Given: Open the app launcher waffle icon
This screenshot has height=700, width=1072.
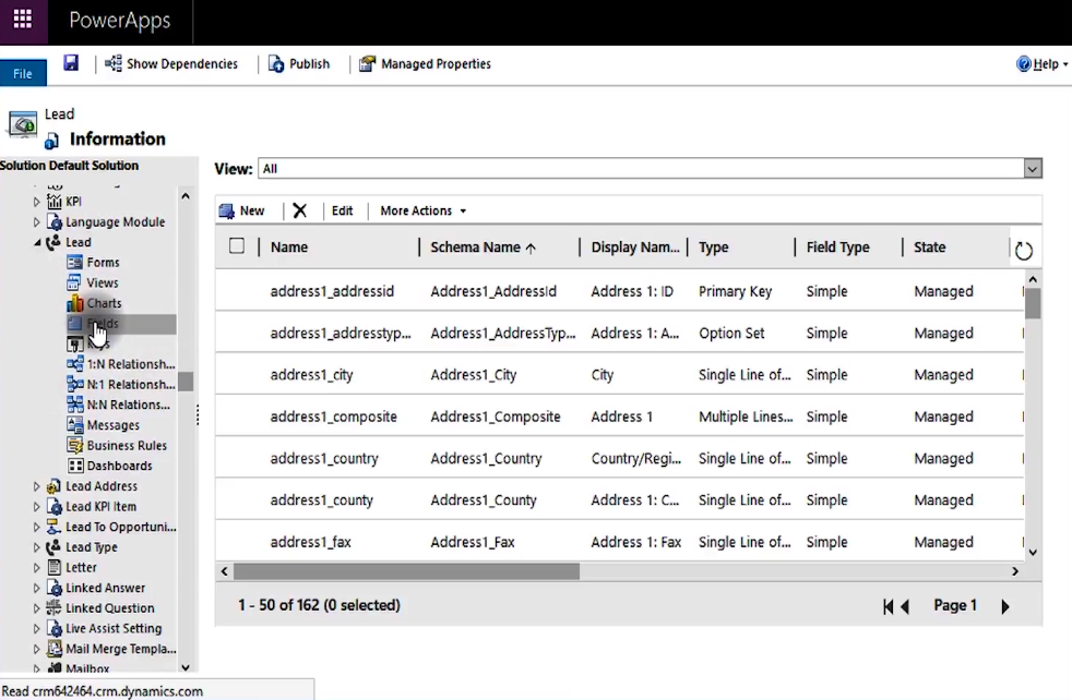Looking at the screenshot, I should 23,19.
